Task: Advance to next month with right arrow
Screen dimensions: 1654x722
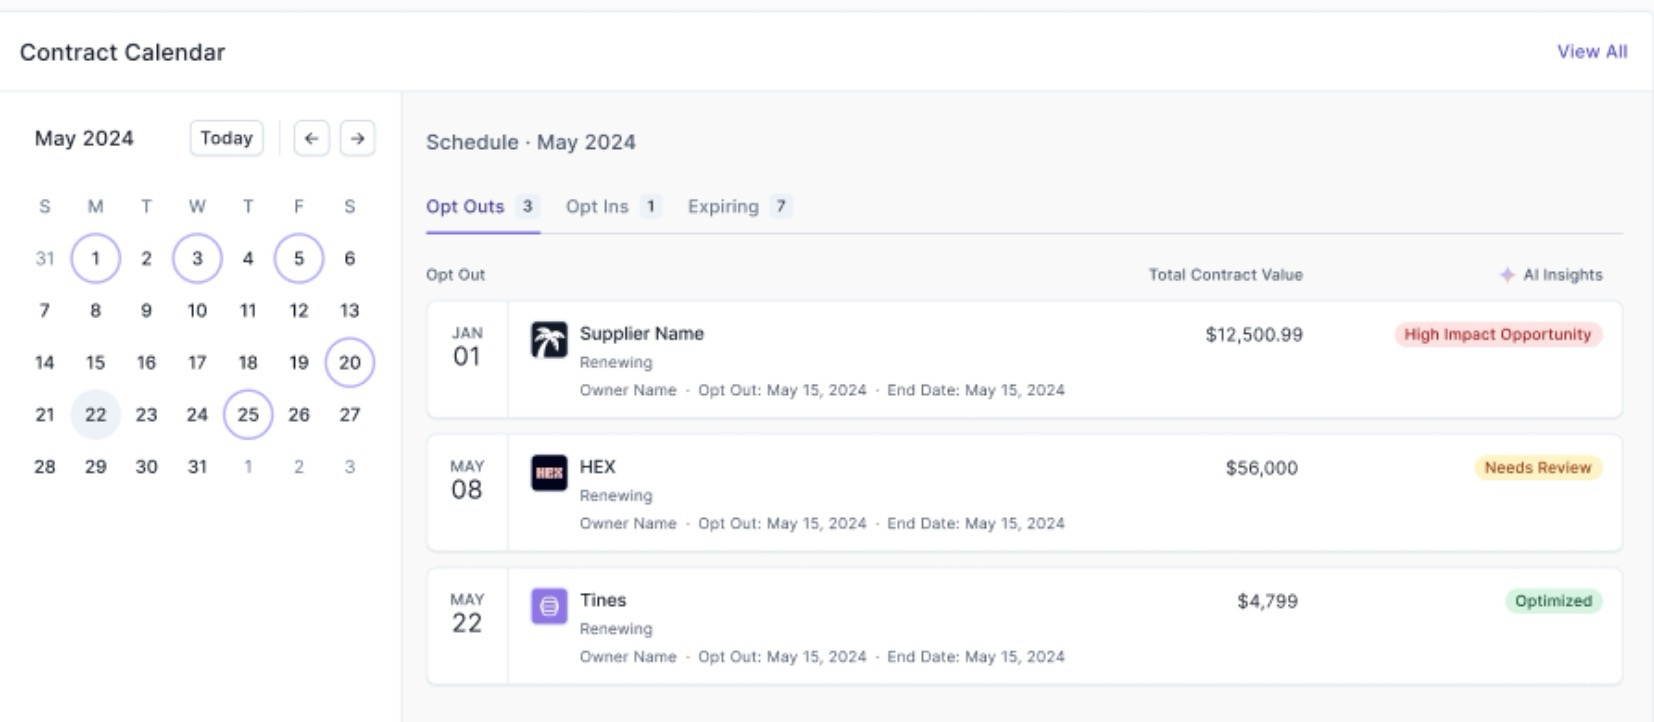Action: [x=357, y=139]
